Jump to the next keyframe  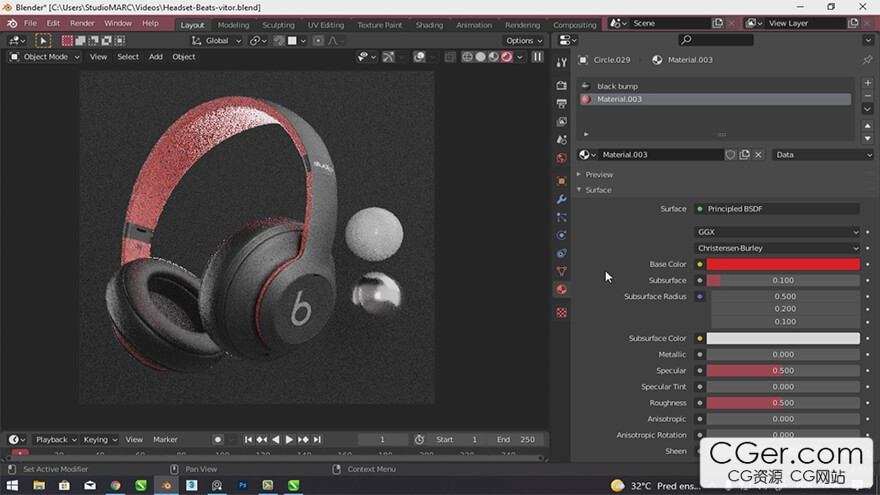tap(303, 439)
